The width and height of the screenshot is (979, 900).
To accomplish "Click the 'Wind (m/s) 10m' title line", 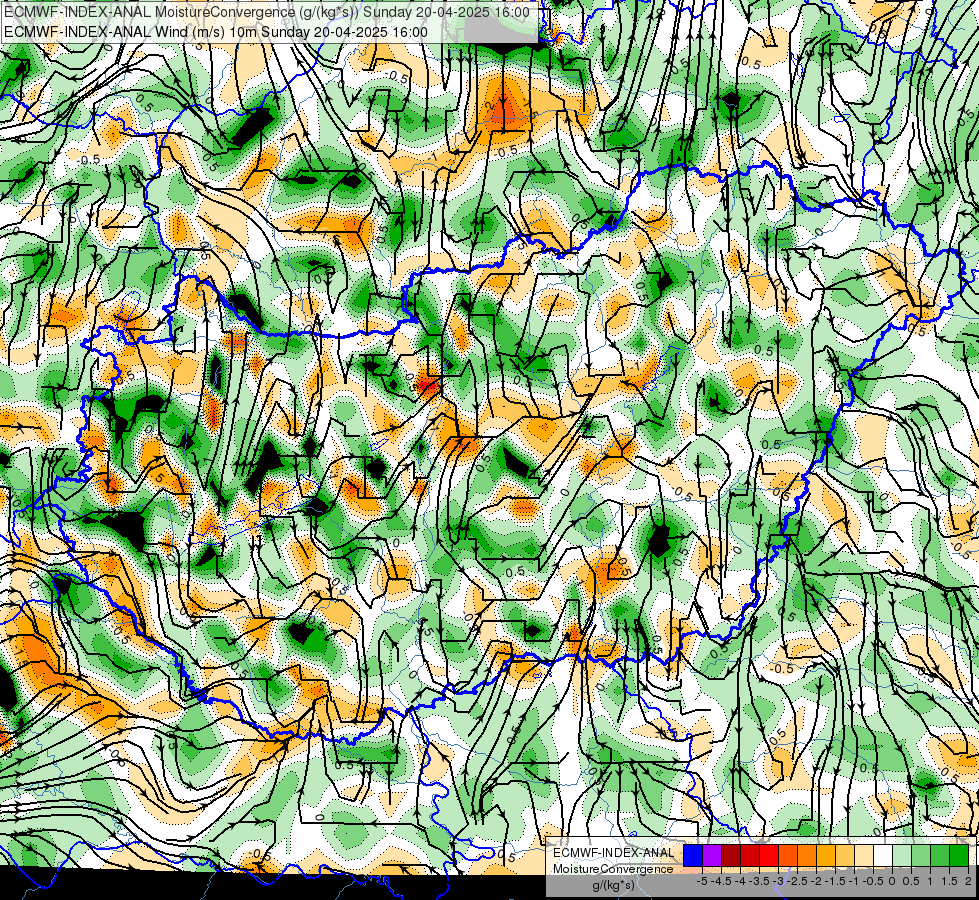I will click(x=216, y=32).
